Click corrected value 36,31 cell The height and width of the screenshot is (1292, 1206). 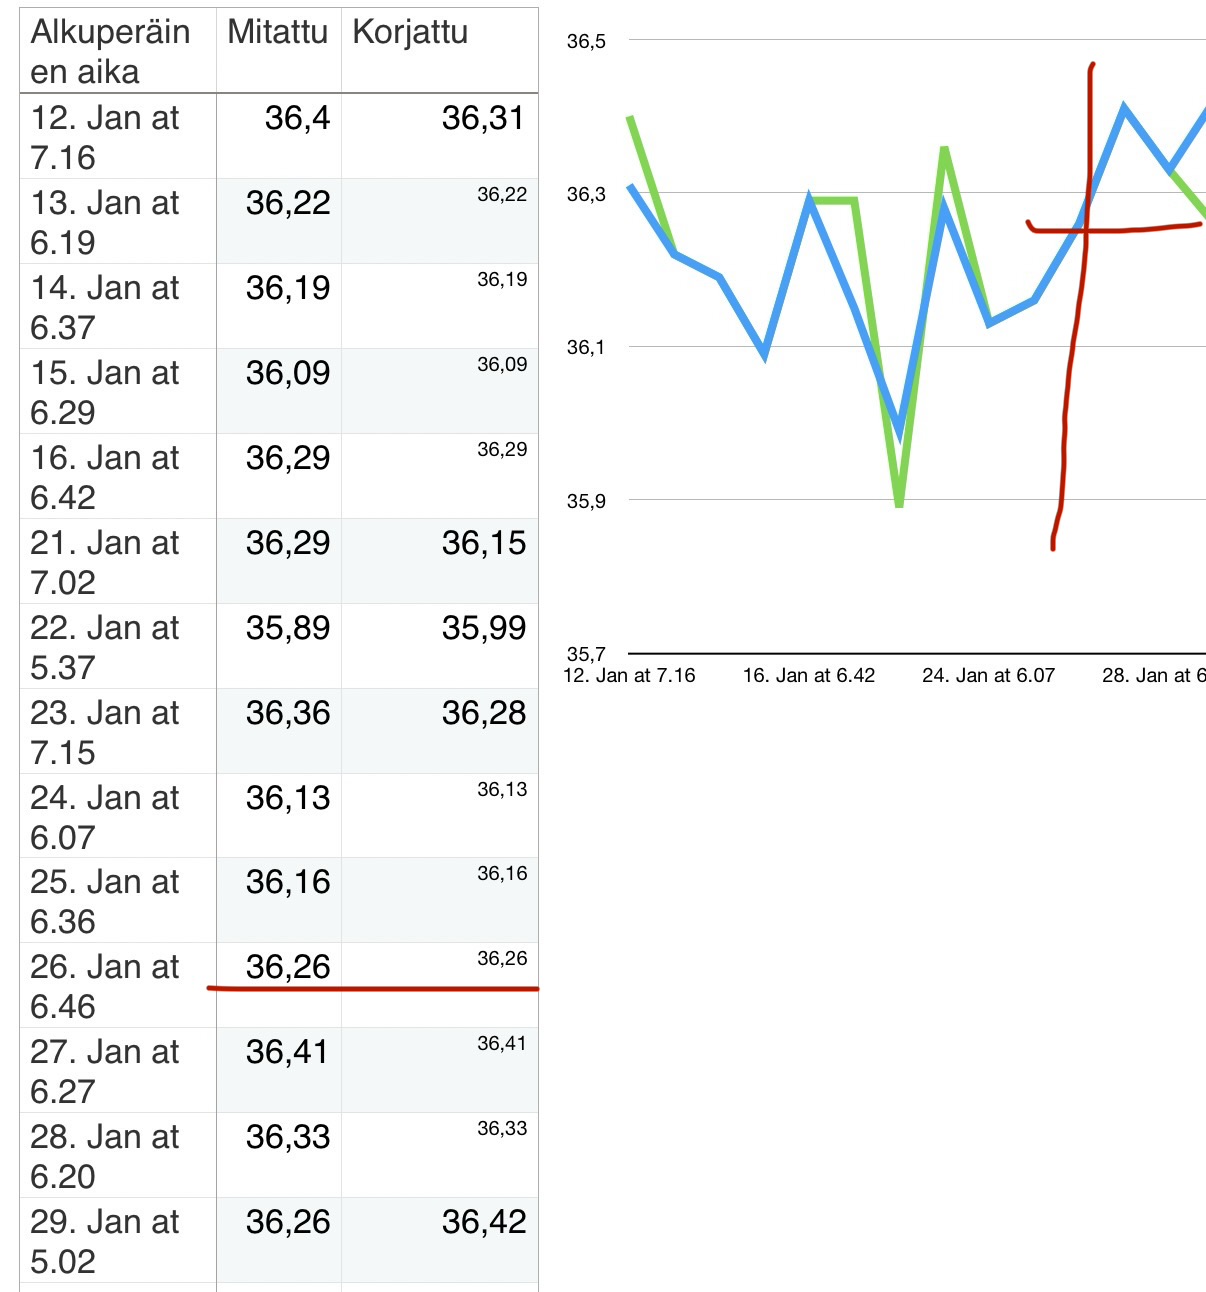439,137
